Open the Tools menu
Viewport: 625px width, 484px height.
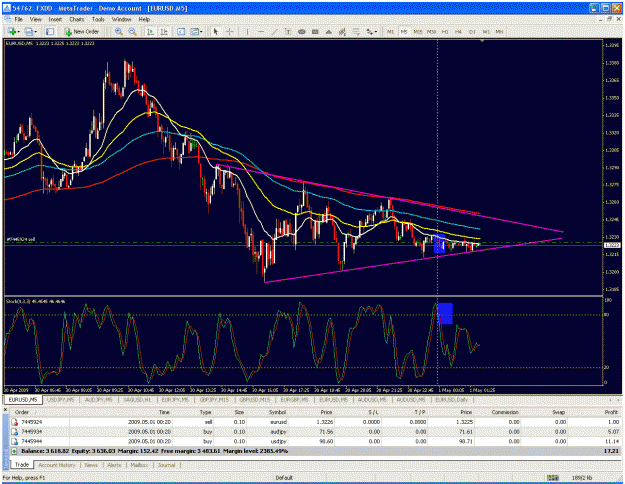click(98, 19)
